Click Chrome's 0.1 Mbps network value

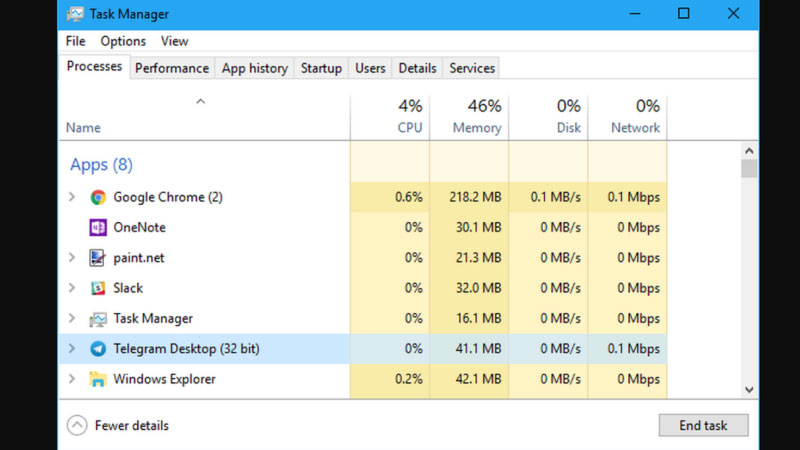(633, 197)
